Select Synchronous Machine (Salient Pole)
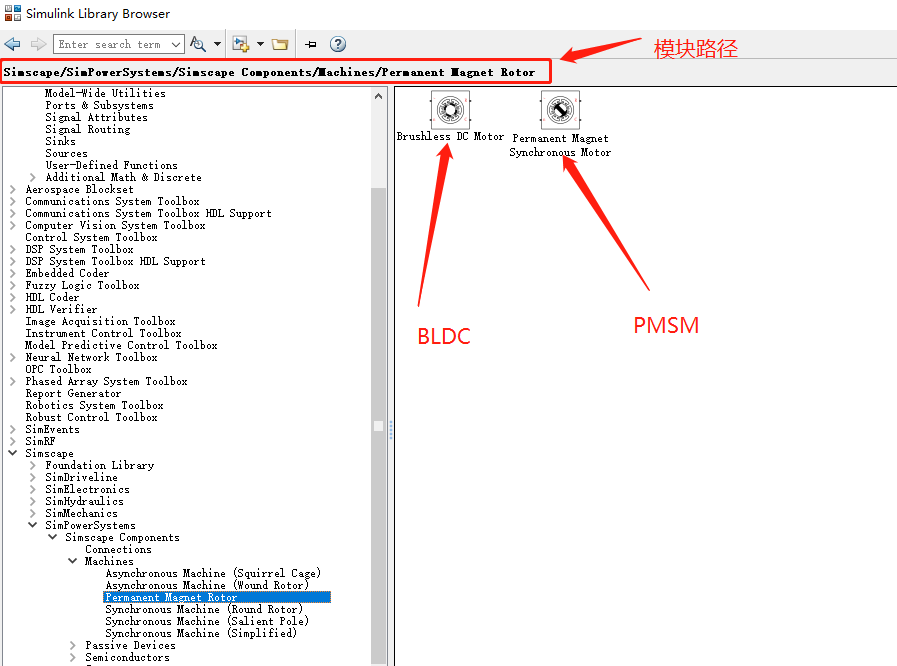The image size is (897, 666). (207, 621)
